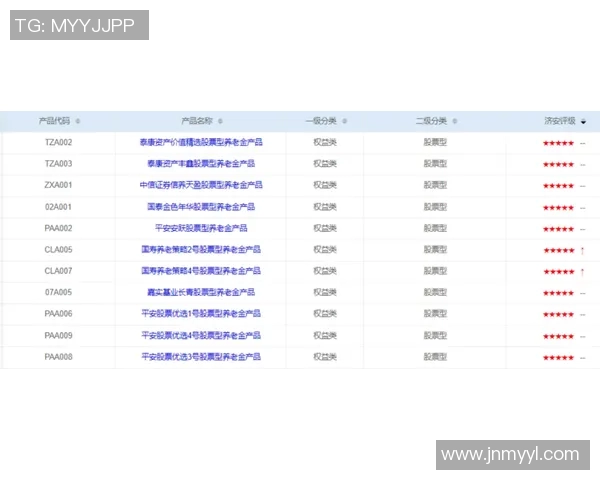Image resolution: width=600 pixels, height=480 pixels.
Task: Click 权益类 in the PAA009 row
Action: click(325, 336)
